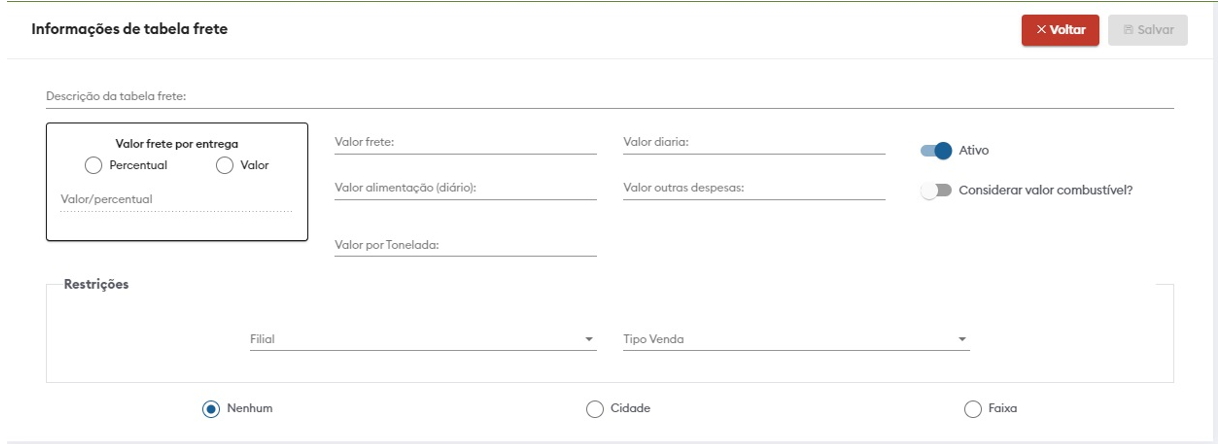Viewport: 1219px width, 444px height.
Task: Click the Valor outras despesas field
Action: pos(754,189)
